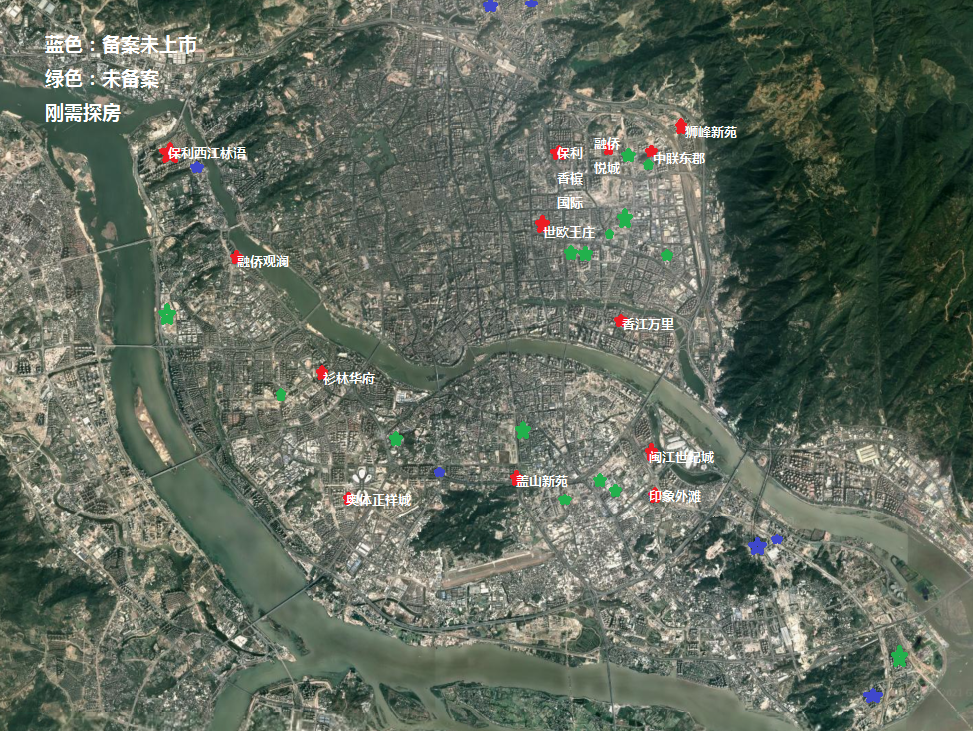Select the small green marker right of 世欧王庄
973x731 pixels.
(x=609, y=234)
